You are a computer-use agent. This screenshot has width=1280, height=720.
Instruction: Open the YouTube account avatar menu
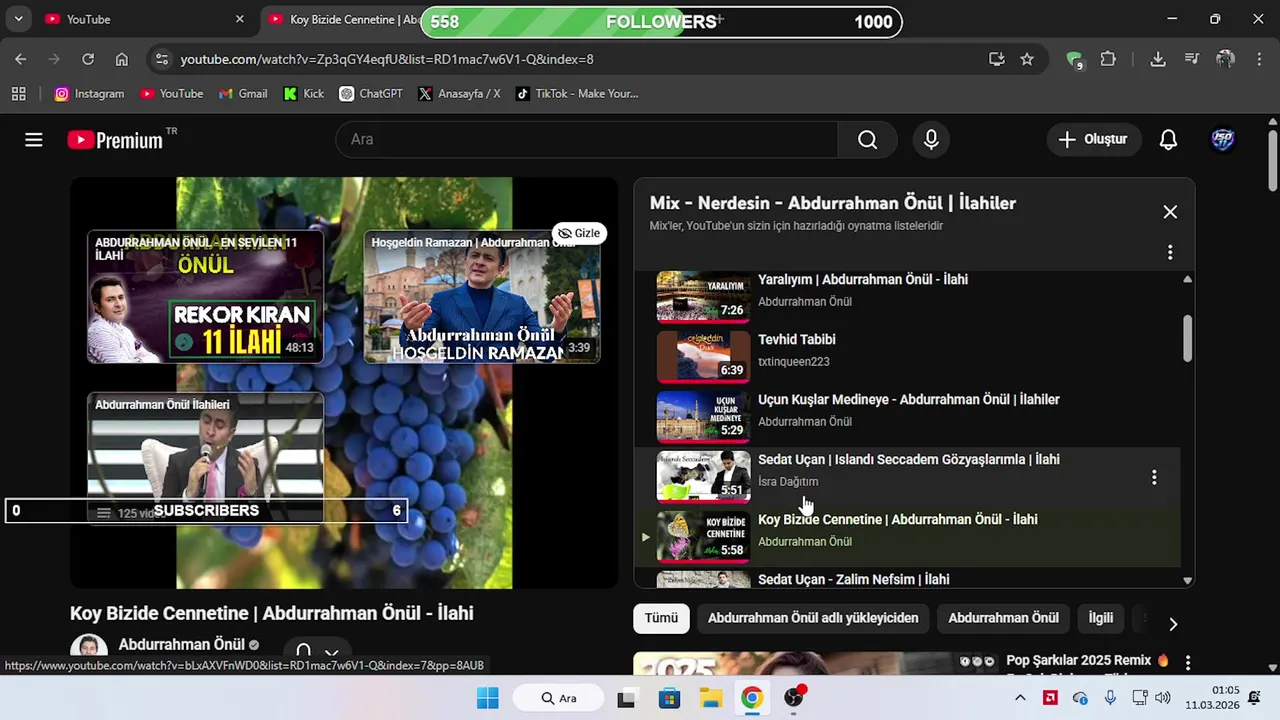pyautogui.click(x=1223, y=140)
